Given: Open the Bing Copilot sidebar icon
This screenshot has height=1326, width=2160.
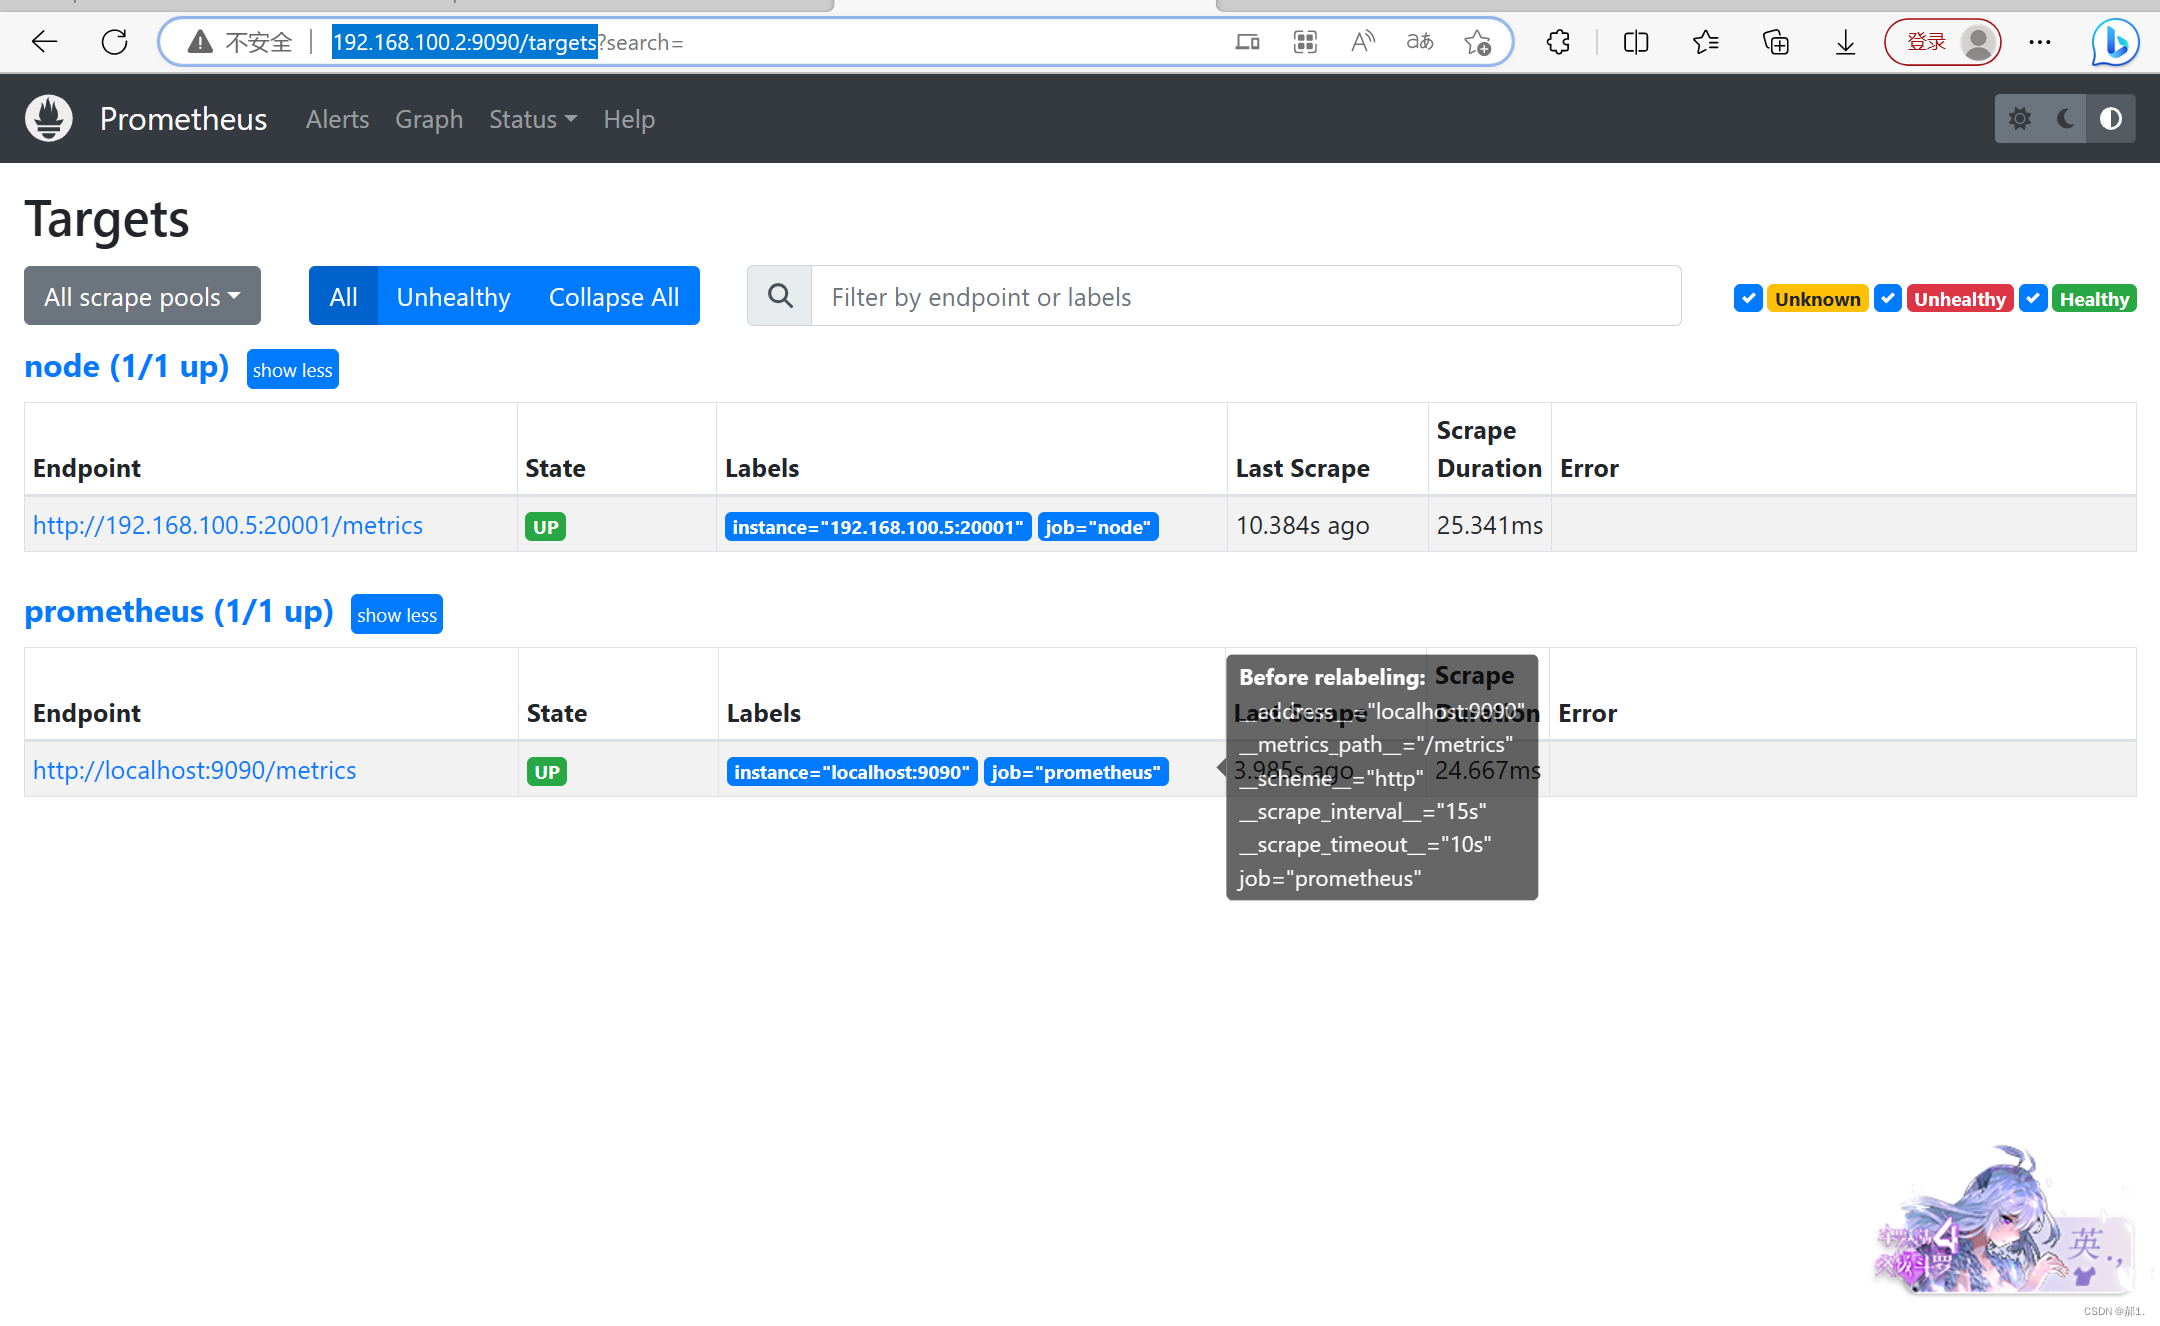Looking at the screenshot, I should (x=2115, y=42).
